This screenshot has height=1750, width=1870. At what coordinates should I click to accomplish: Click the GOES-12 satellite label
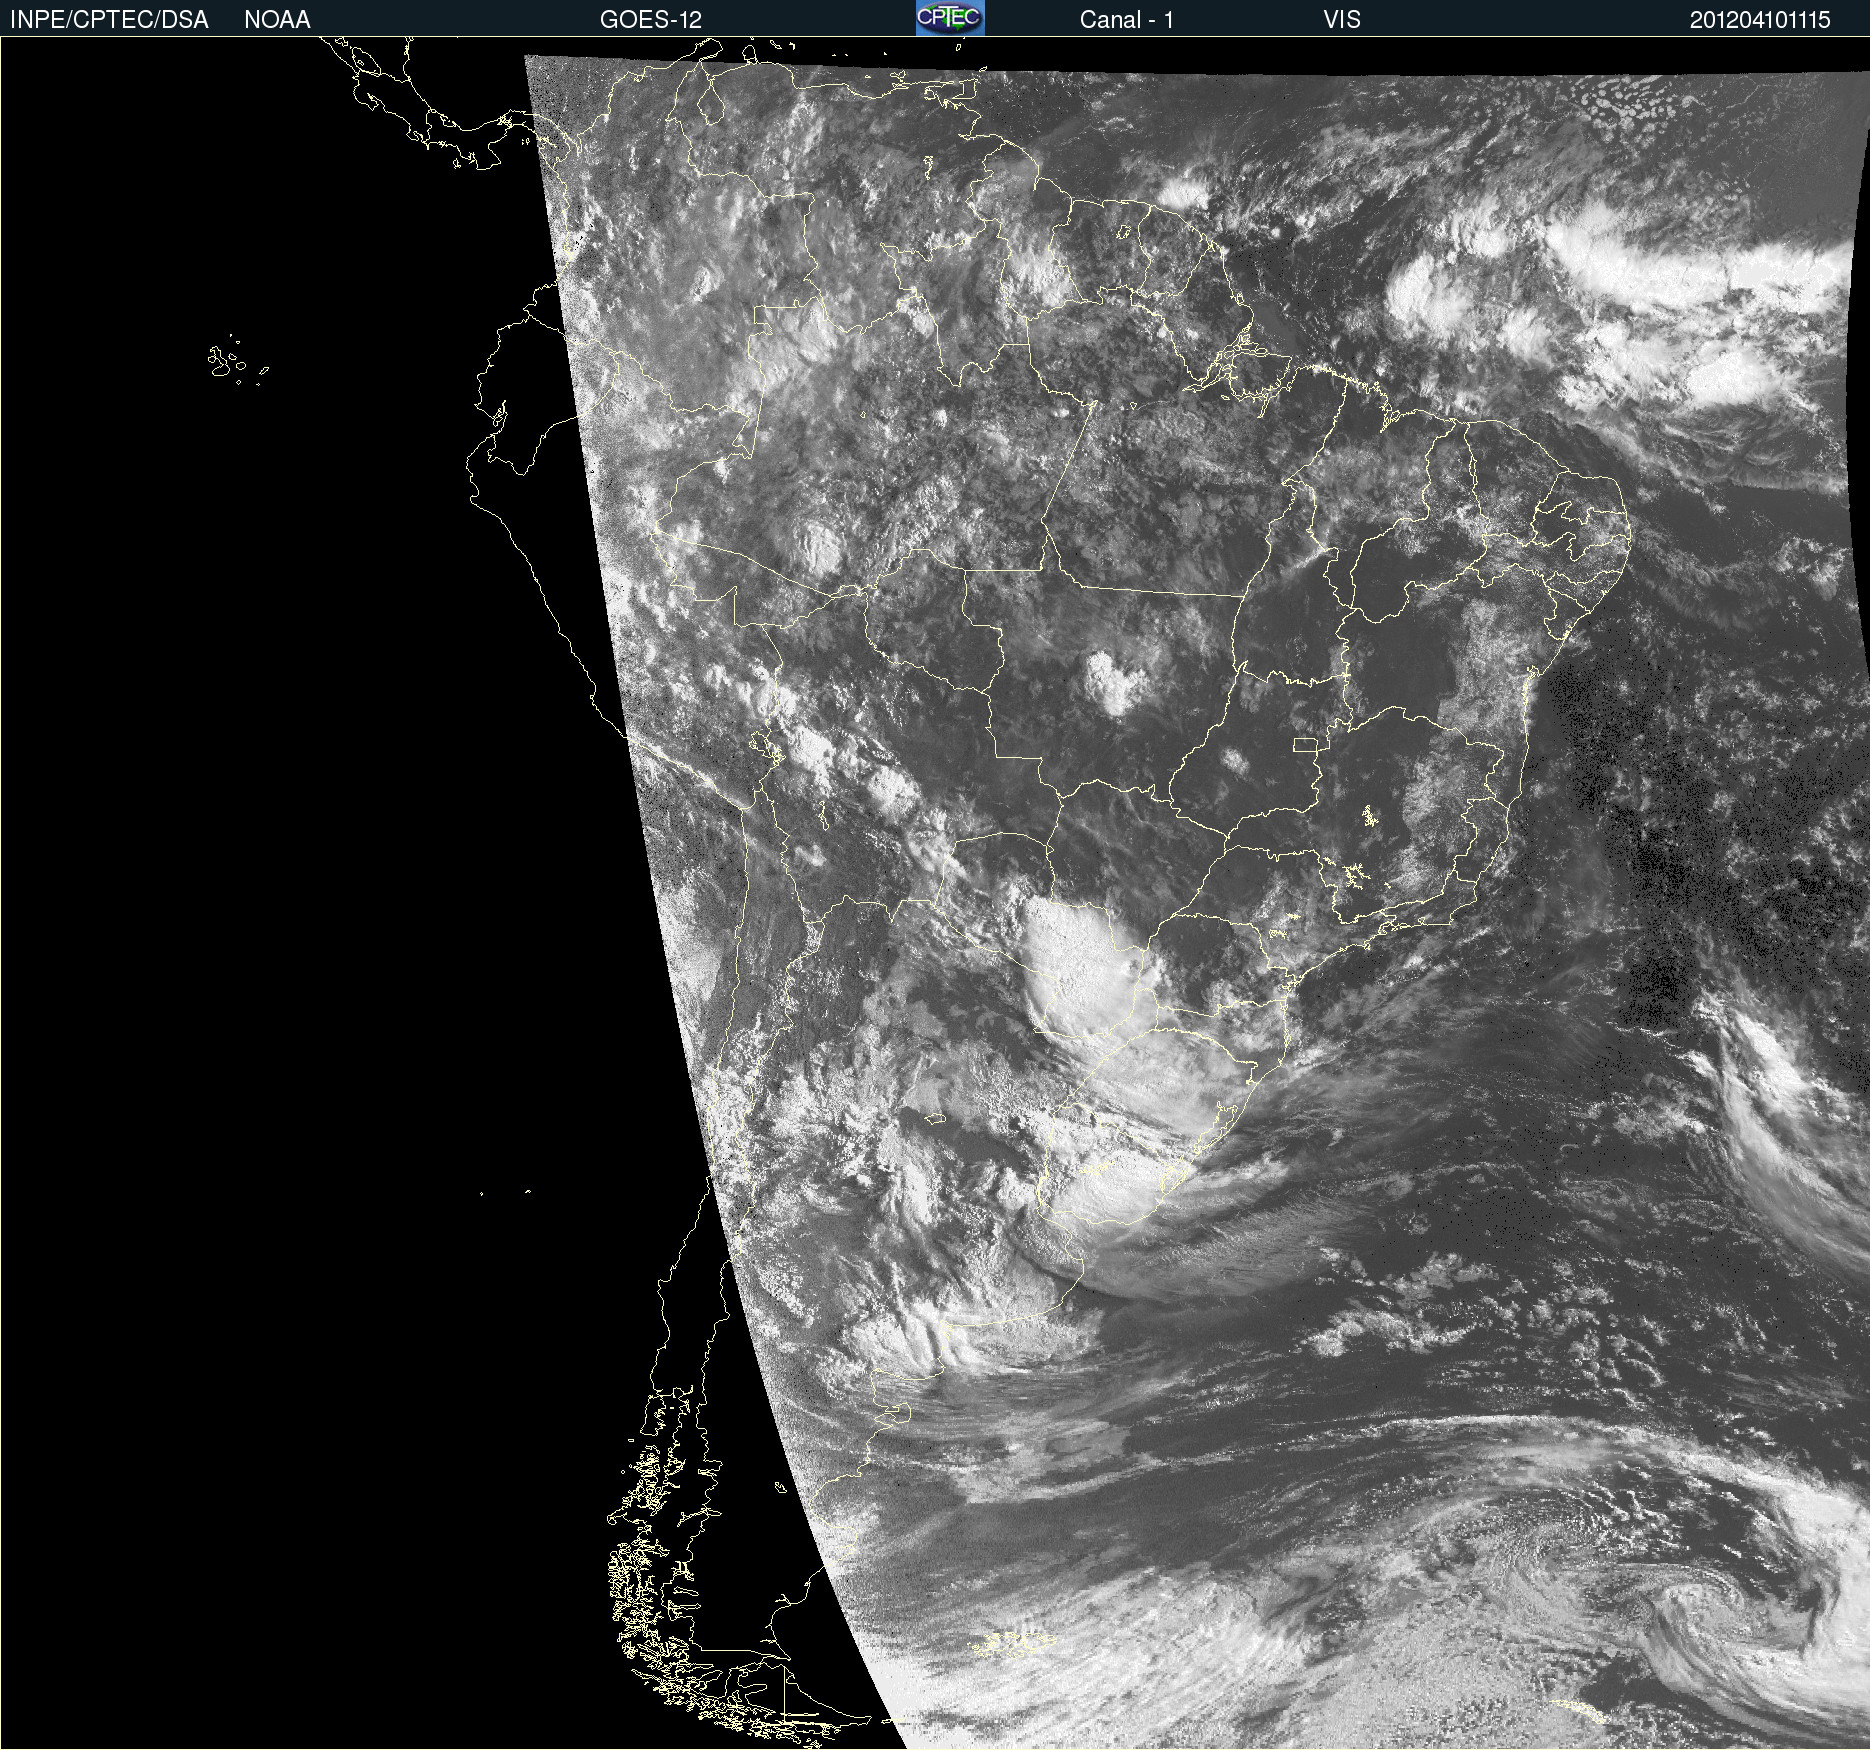tap(651, 20)
